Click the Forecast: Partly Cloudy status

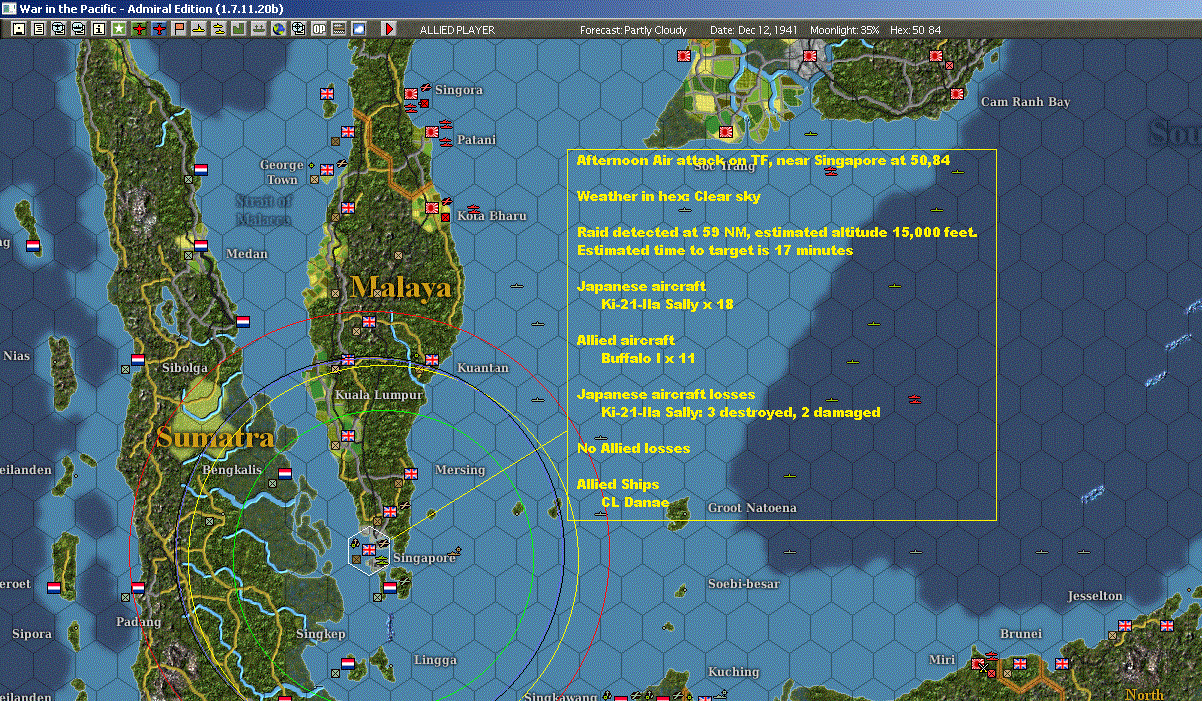(634, 30)
